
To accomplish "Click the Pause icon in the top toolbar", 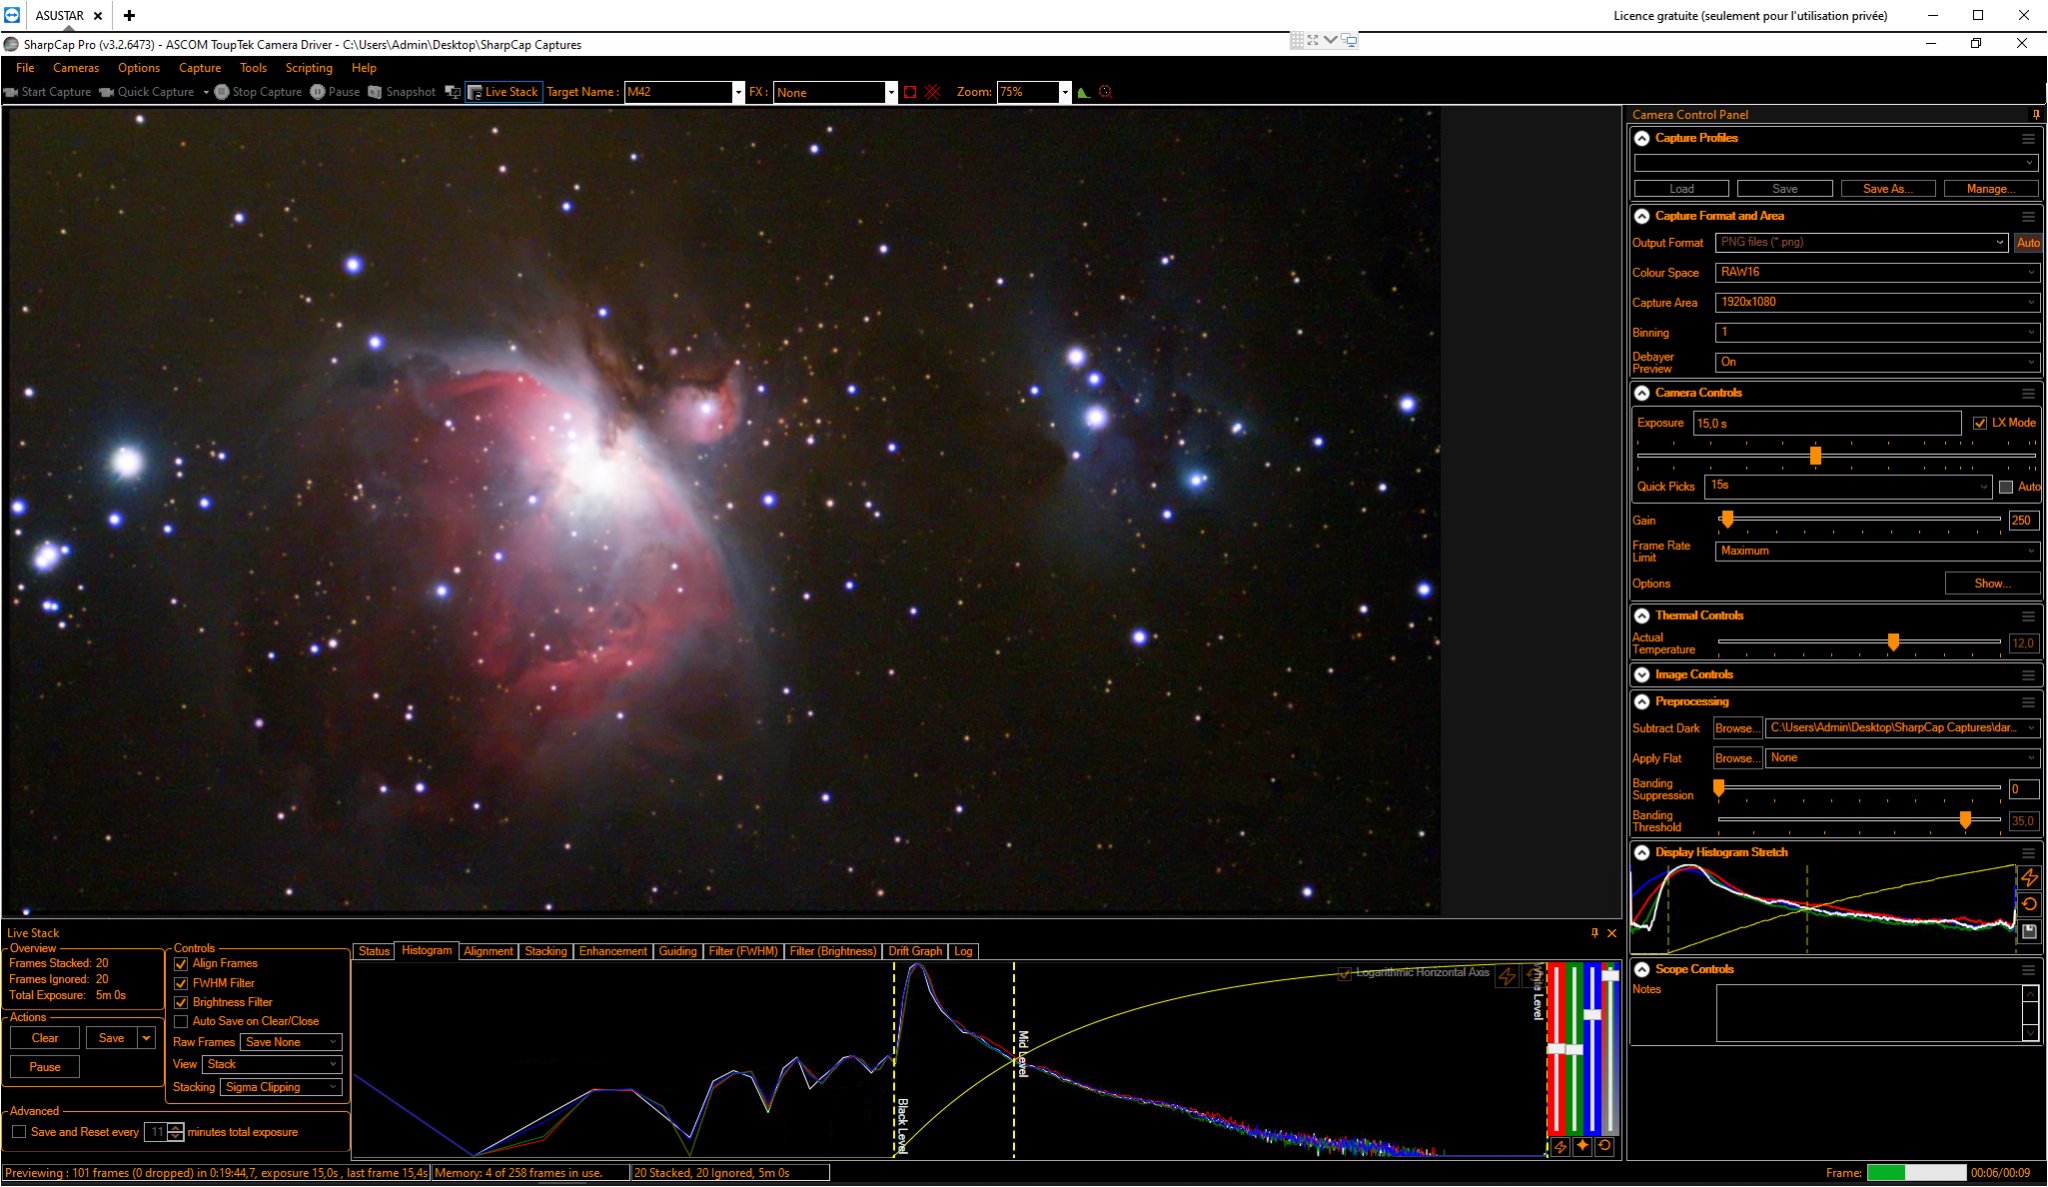I will 317,92.
